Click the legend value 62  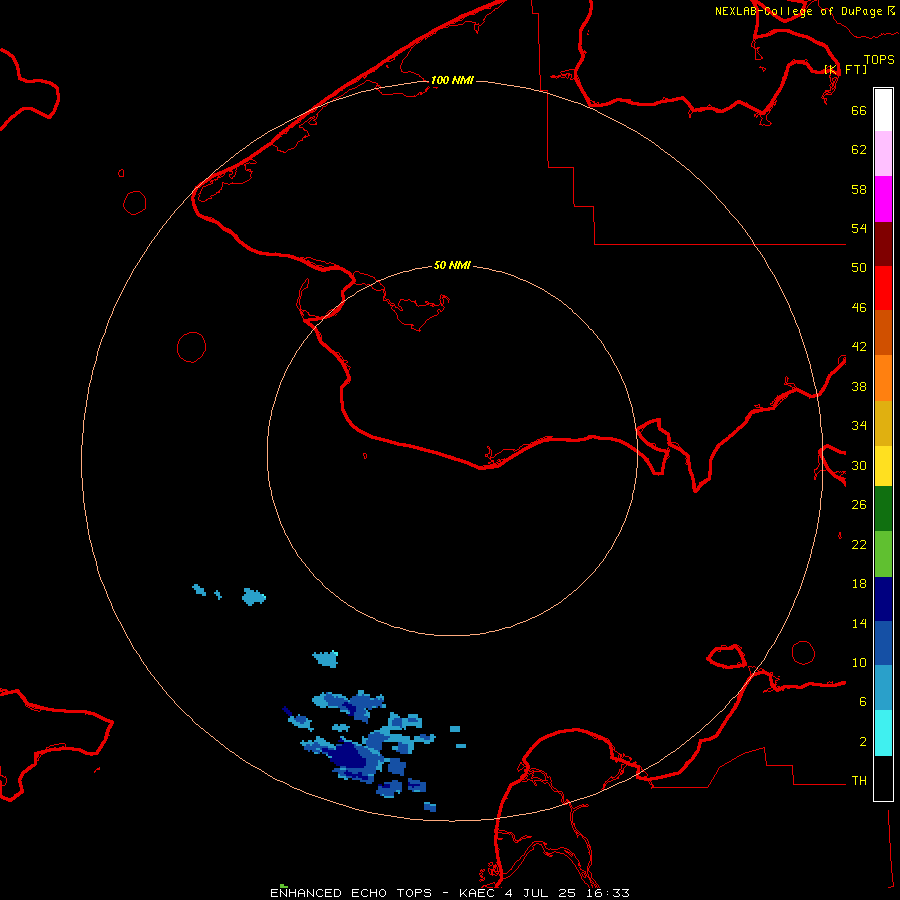click(x=859, y=150)
